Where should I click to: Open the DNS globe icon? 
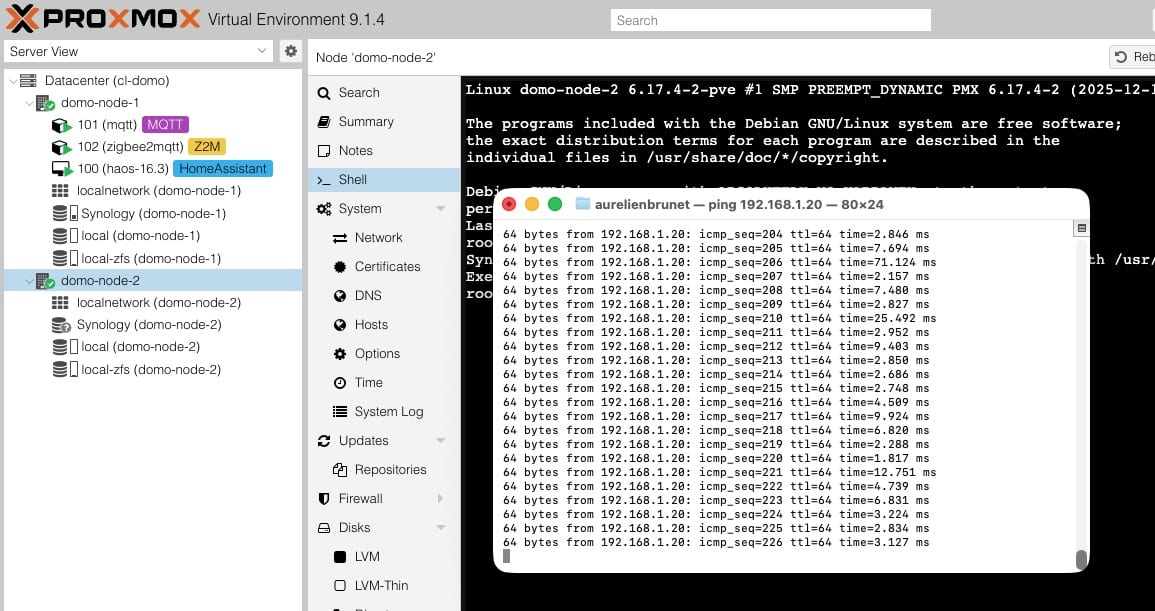[x=339, y=296]
